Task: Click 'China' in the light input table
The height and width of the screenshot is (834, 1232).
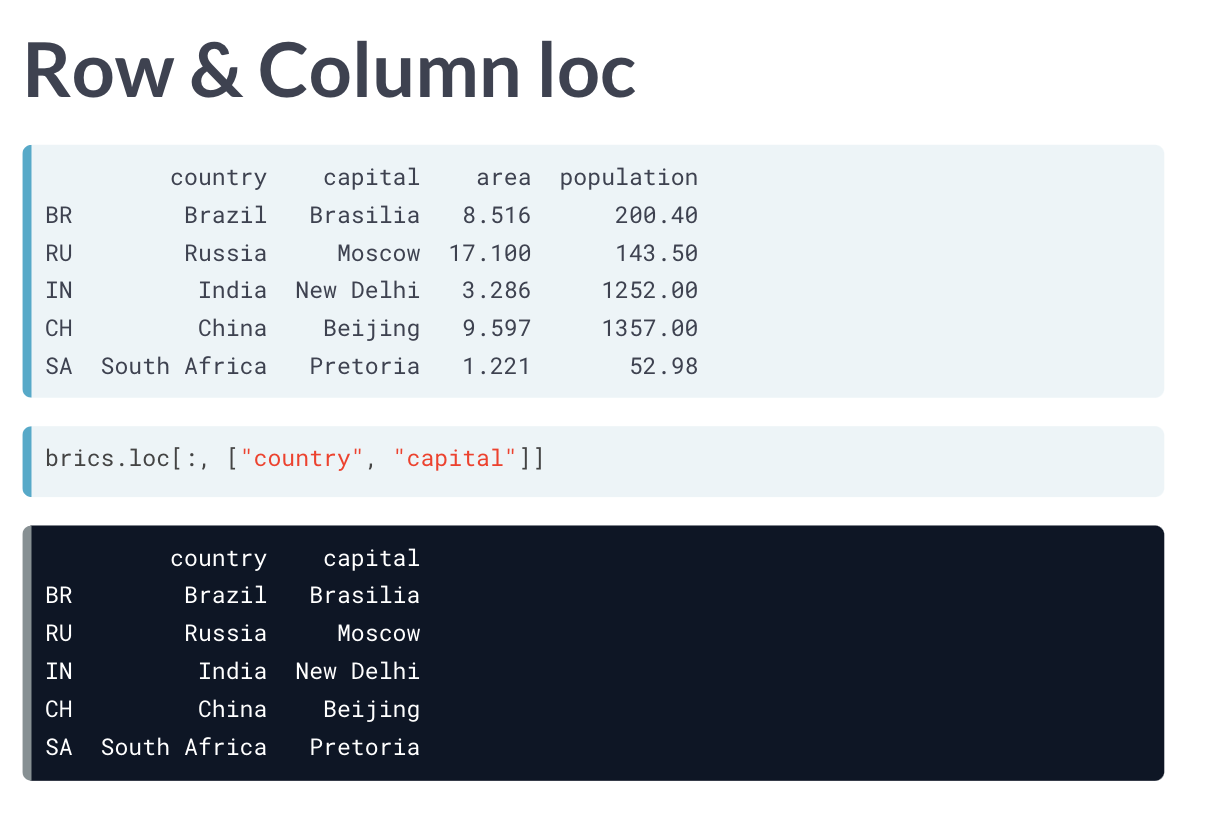Action: point(233,328)
